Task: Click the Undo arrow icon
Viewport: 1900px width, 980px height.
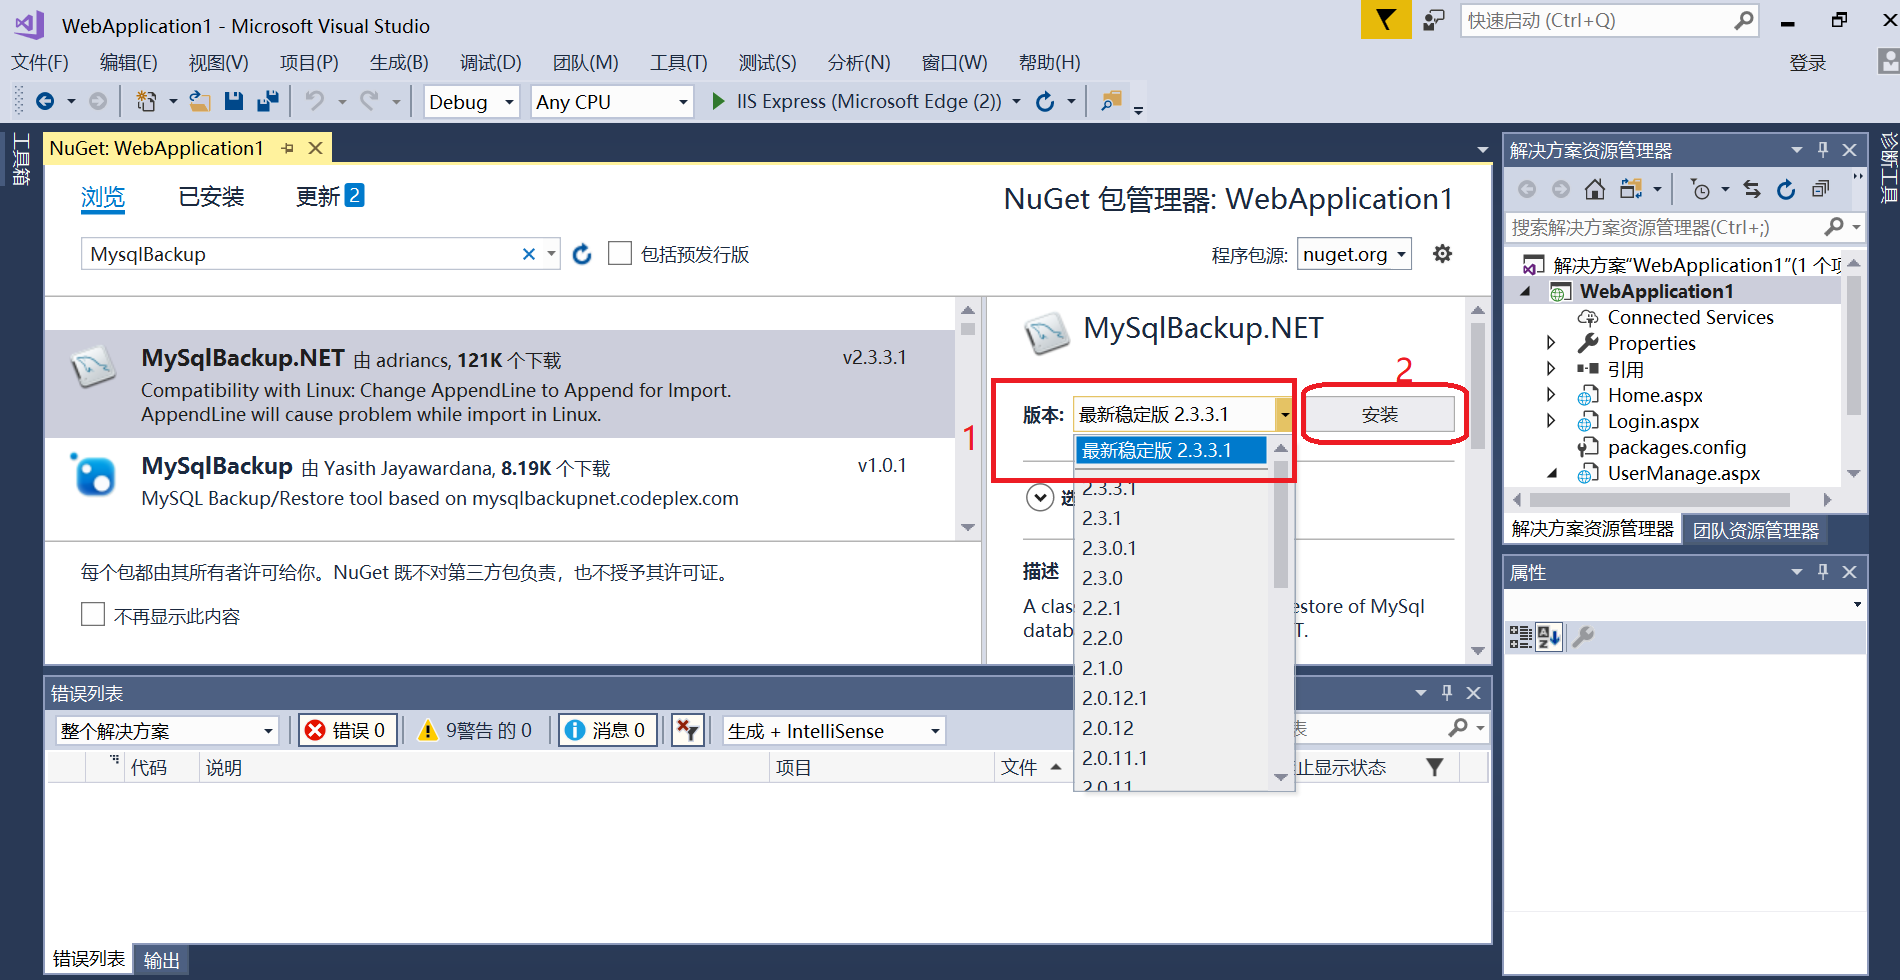Action: click(315, 101)
